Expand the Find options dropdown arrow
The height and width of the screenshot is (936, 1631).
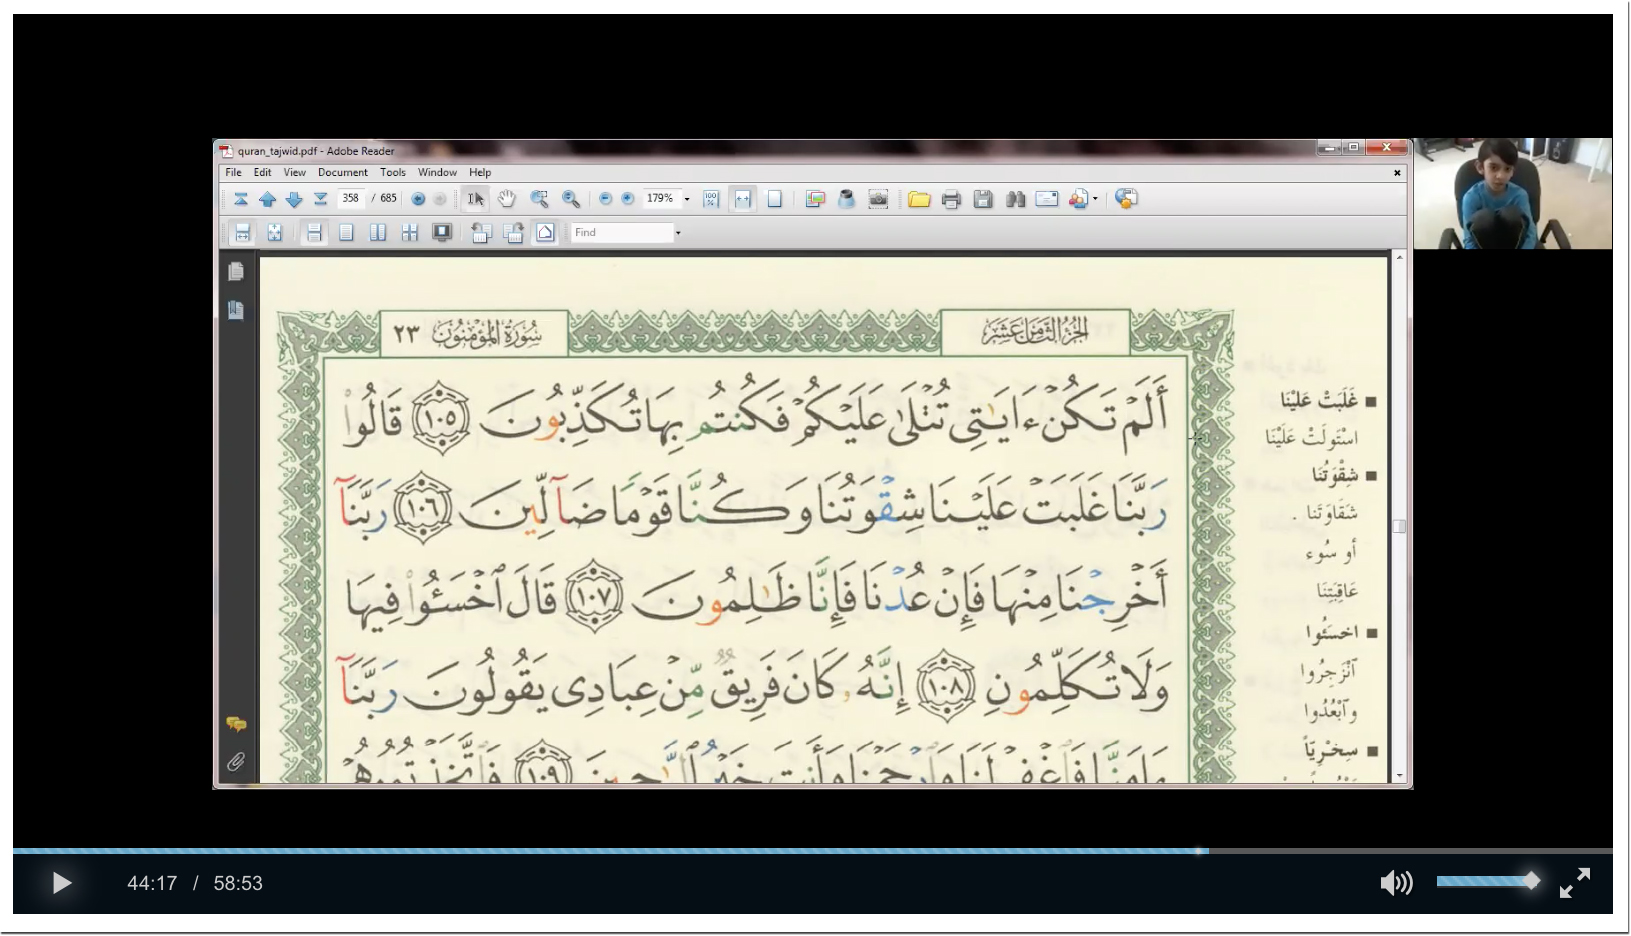click(x=678, y=233)
